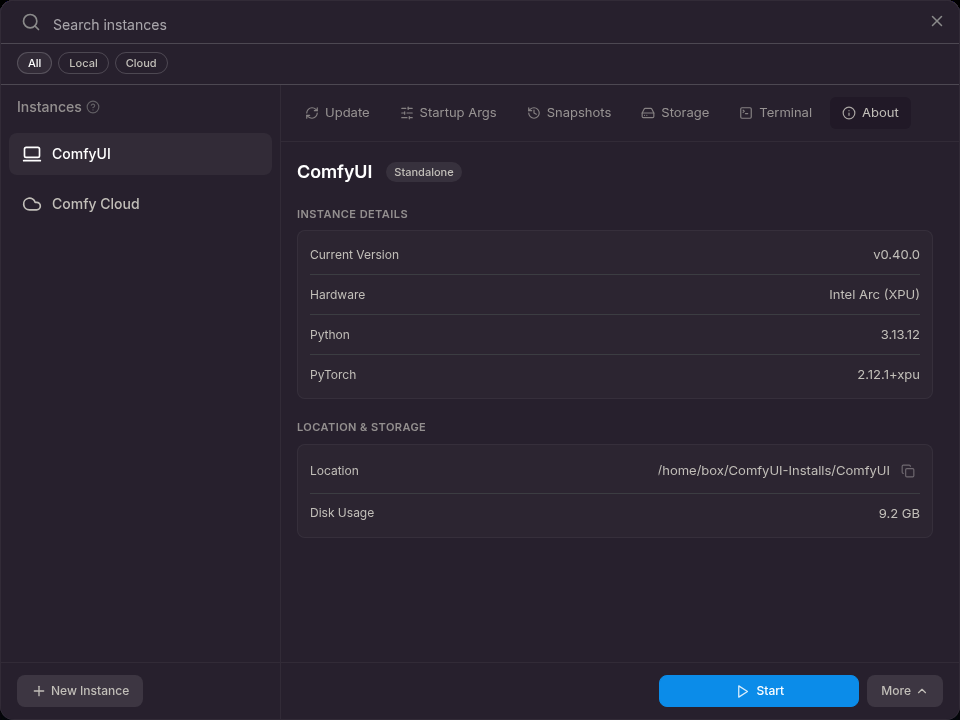Focus the Search instances field
Screen dimensions: 960x720
point(478,24)
